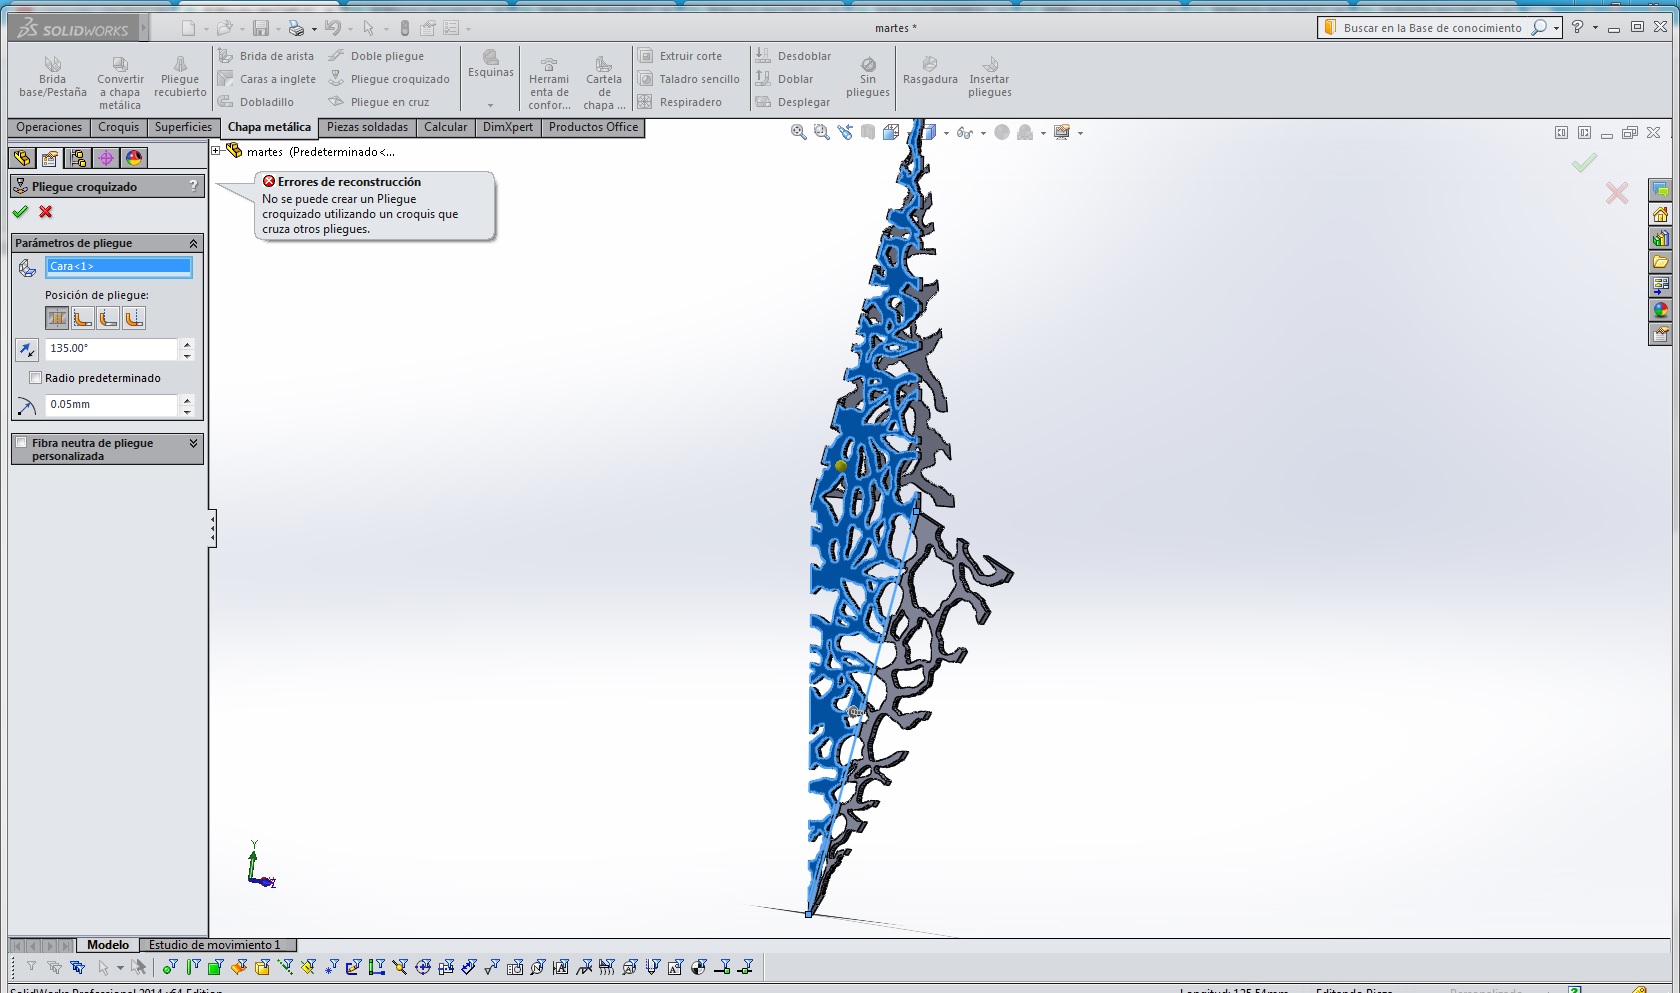Select Convertir a chapa metálica tool
Screen dimensions: 1680x993
coord(120,83)
